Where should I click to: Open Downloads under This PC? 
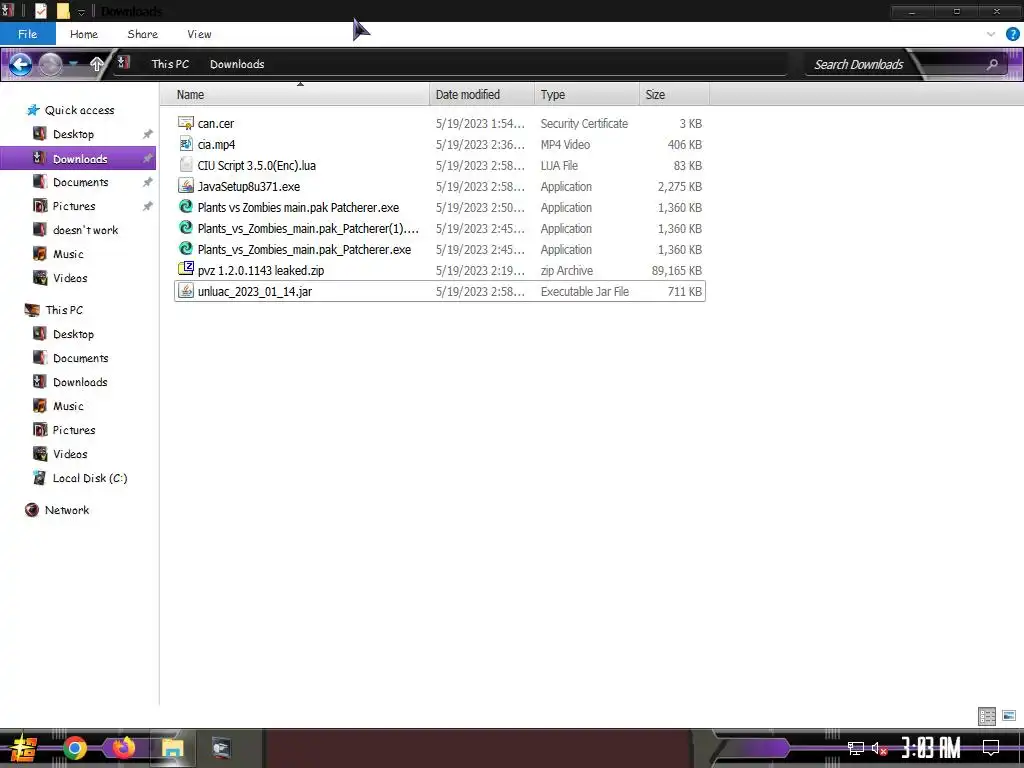(x=80, y=382)
